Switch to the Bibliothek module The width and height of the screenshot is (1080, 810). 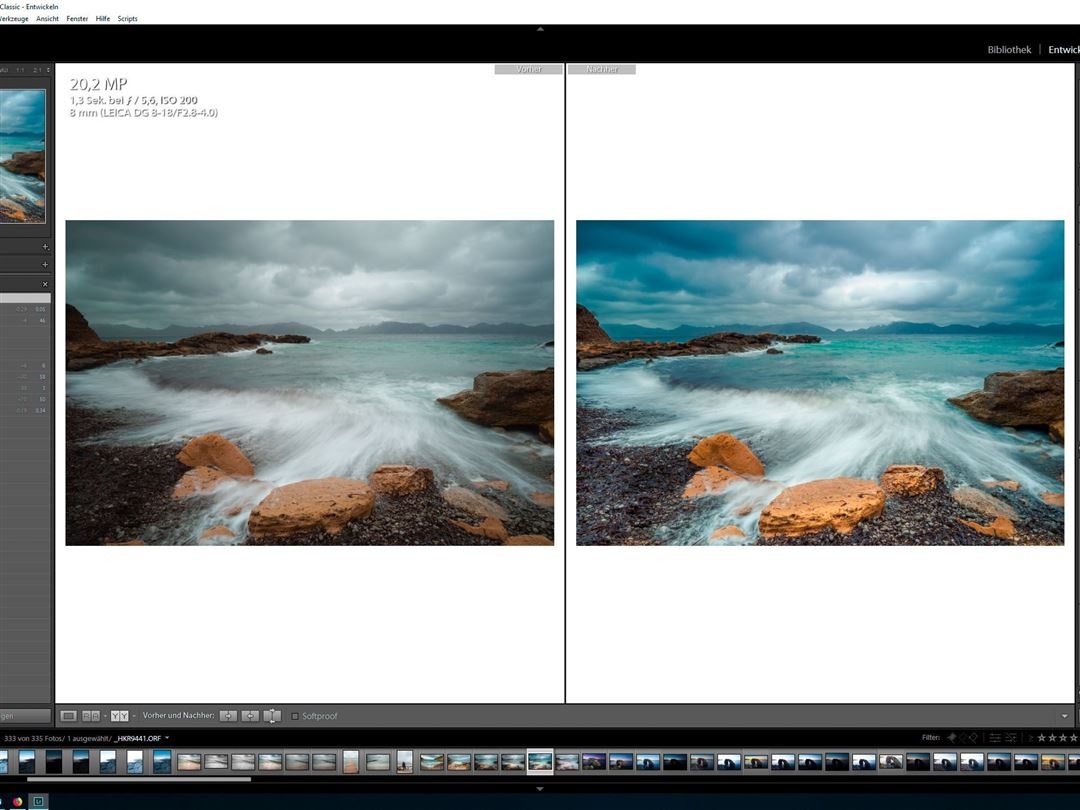tap(1008, 50)
